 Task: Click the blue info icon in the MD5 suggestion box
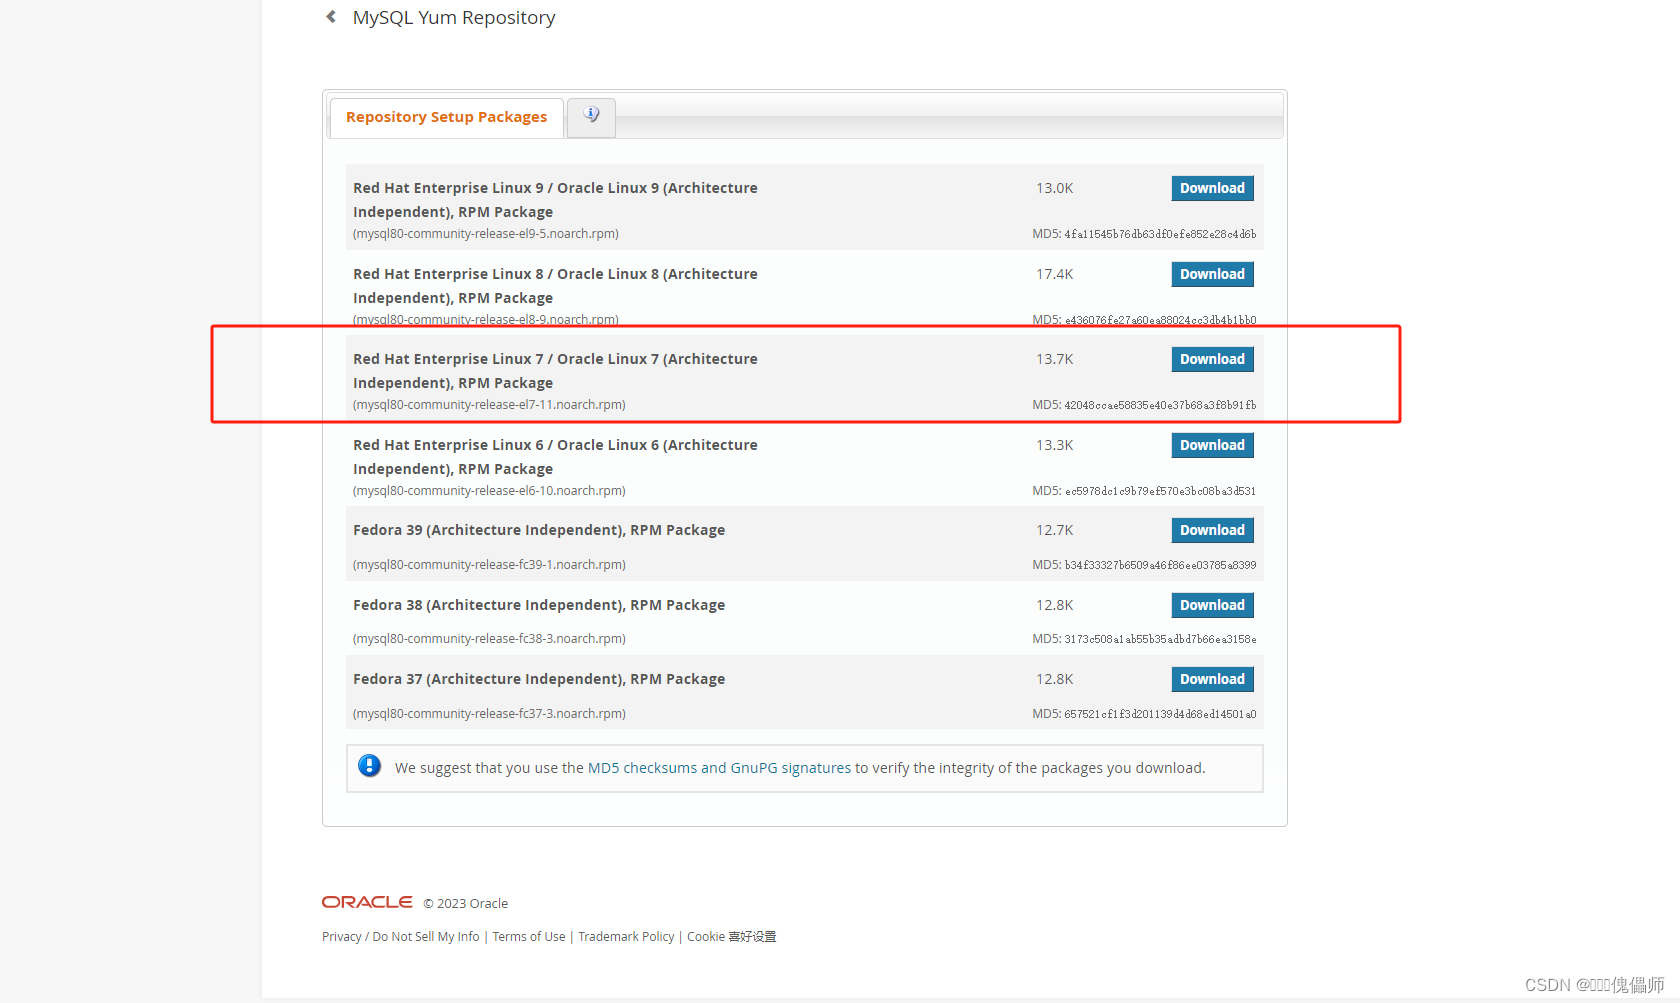pos(369,766)
